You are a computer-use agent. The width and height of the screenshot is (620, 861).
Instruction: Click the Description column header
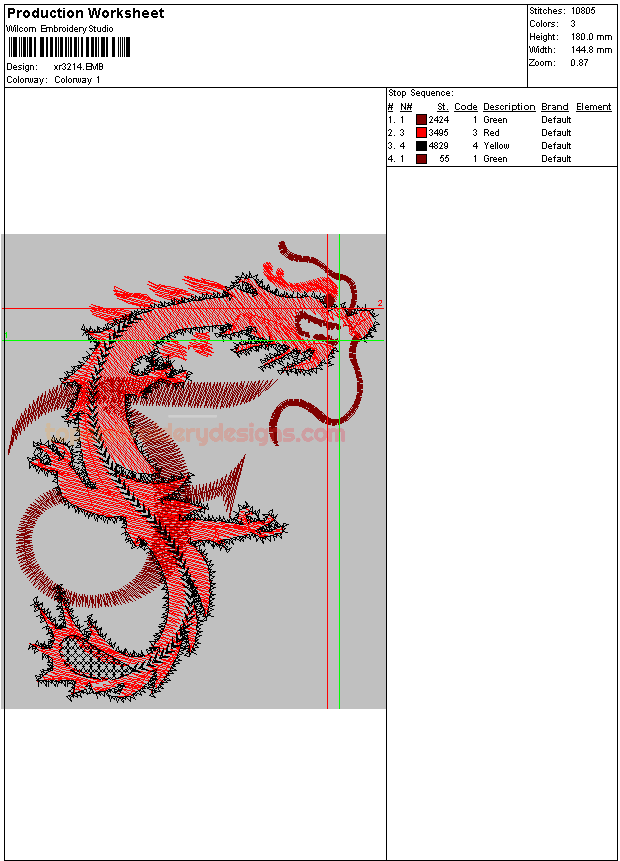[x=509, y=107]
